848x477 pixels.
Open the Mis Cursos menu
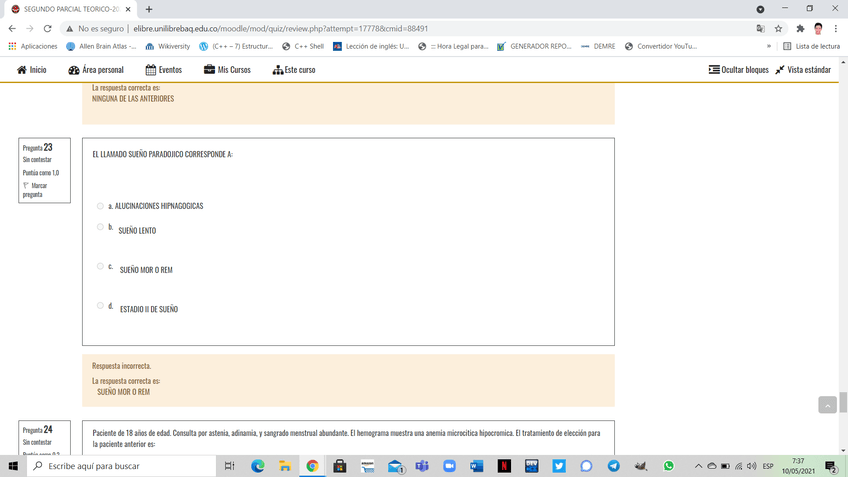[227, 70]
